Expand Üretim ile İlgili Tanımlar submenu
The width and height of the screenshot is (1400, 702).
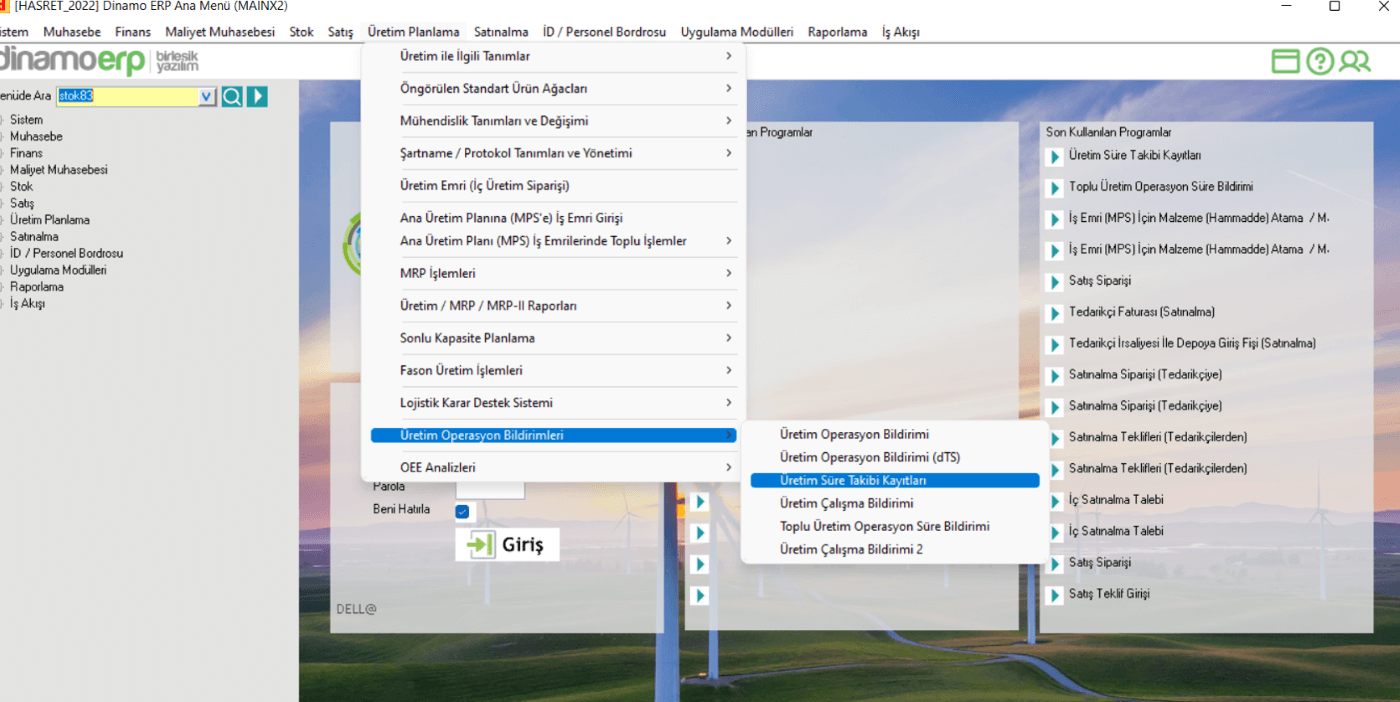tap(553, 56)
